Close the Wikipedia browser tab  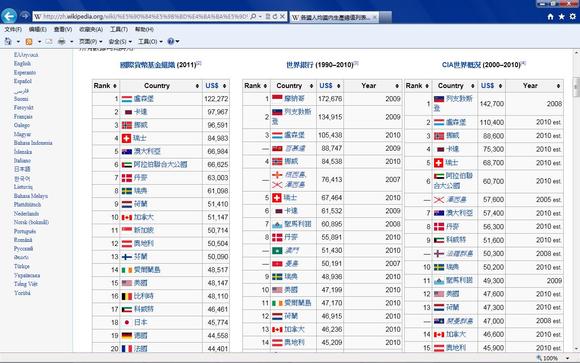coord(374,17)
